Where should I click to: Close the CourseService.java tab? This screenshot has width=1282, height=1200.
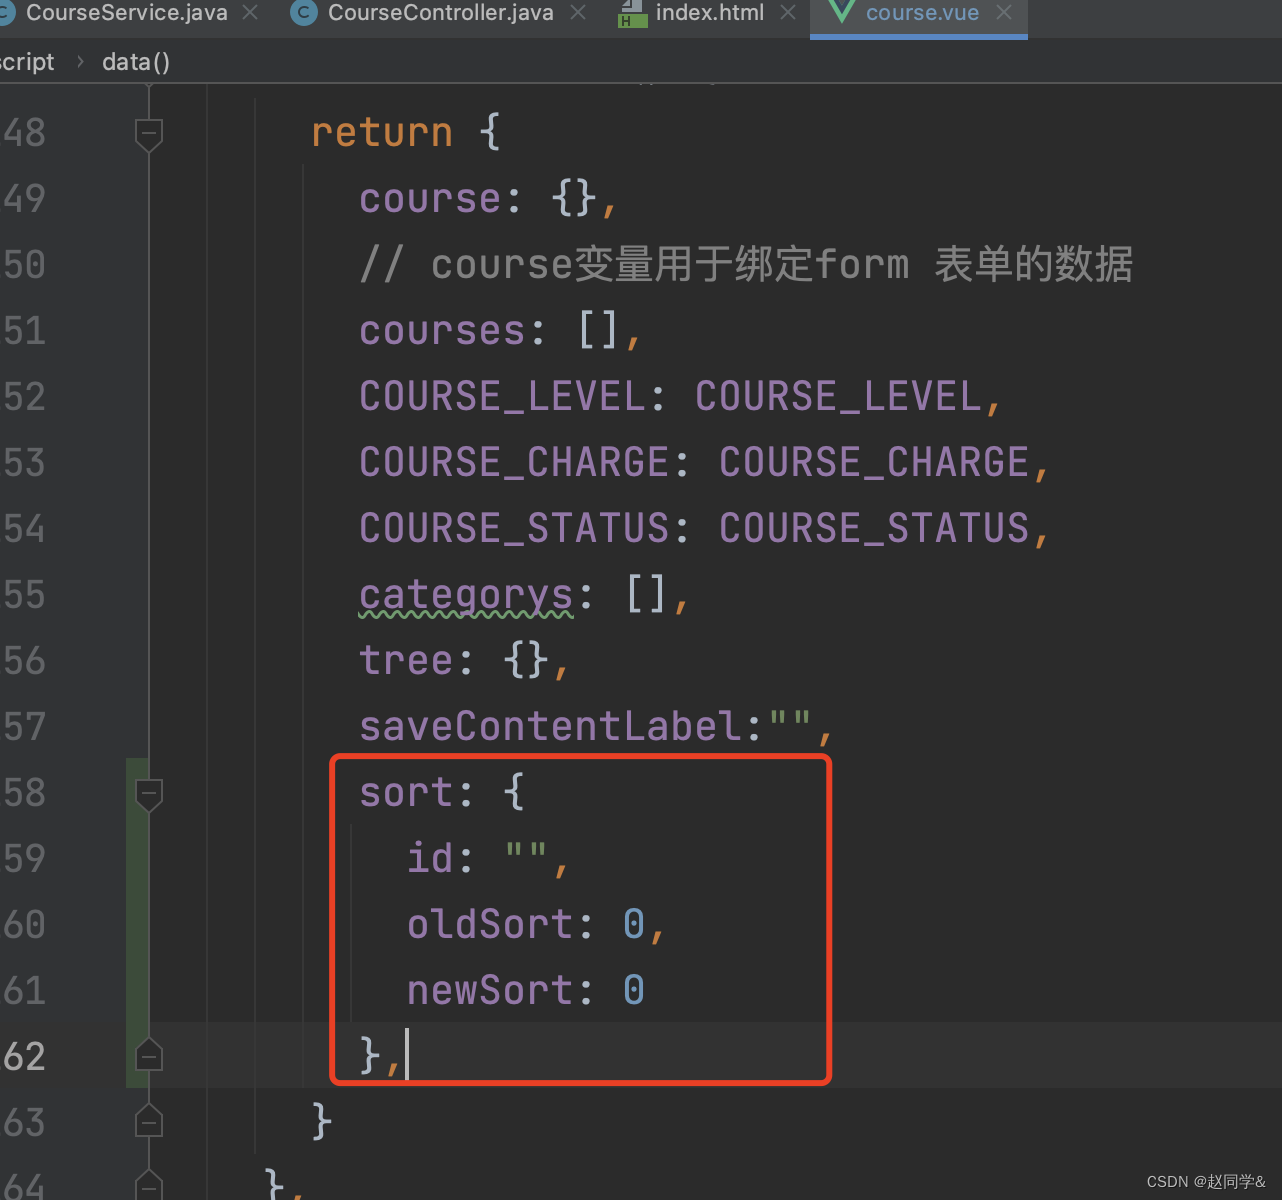[250, 12]
